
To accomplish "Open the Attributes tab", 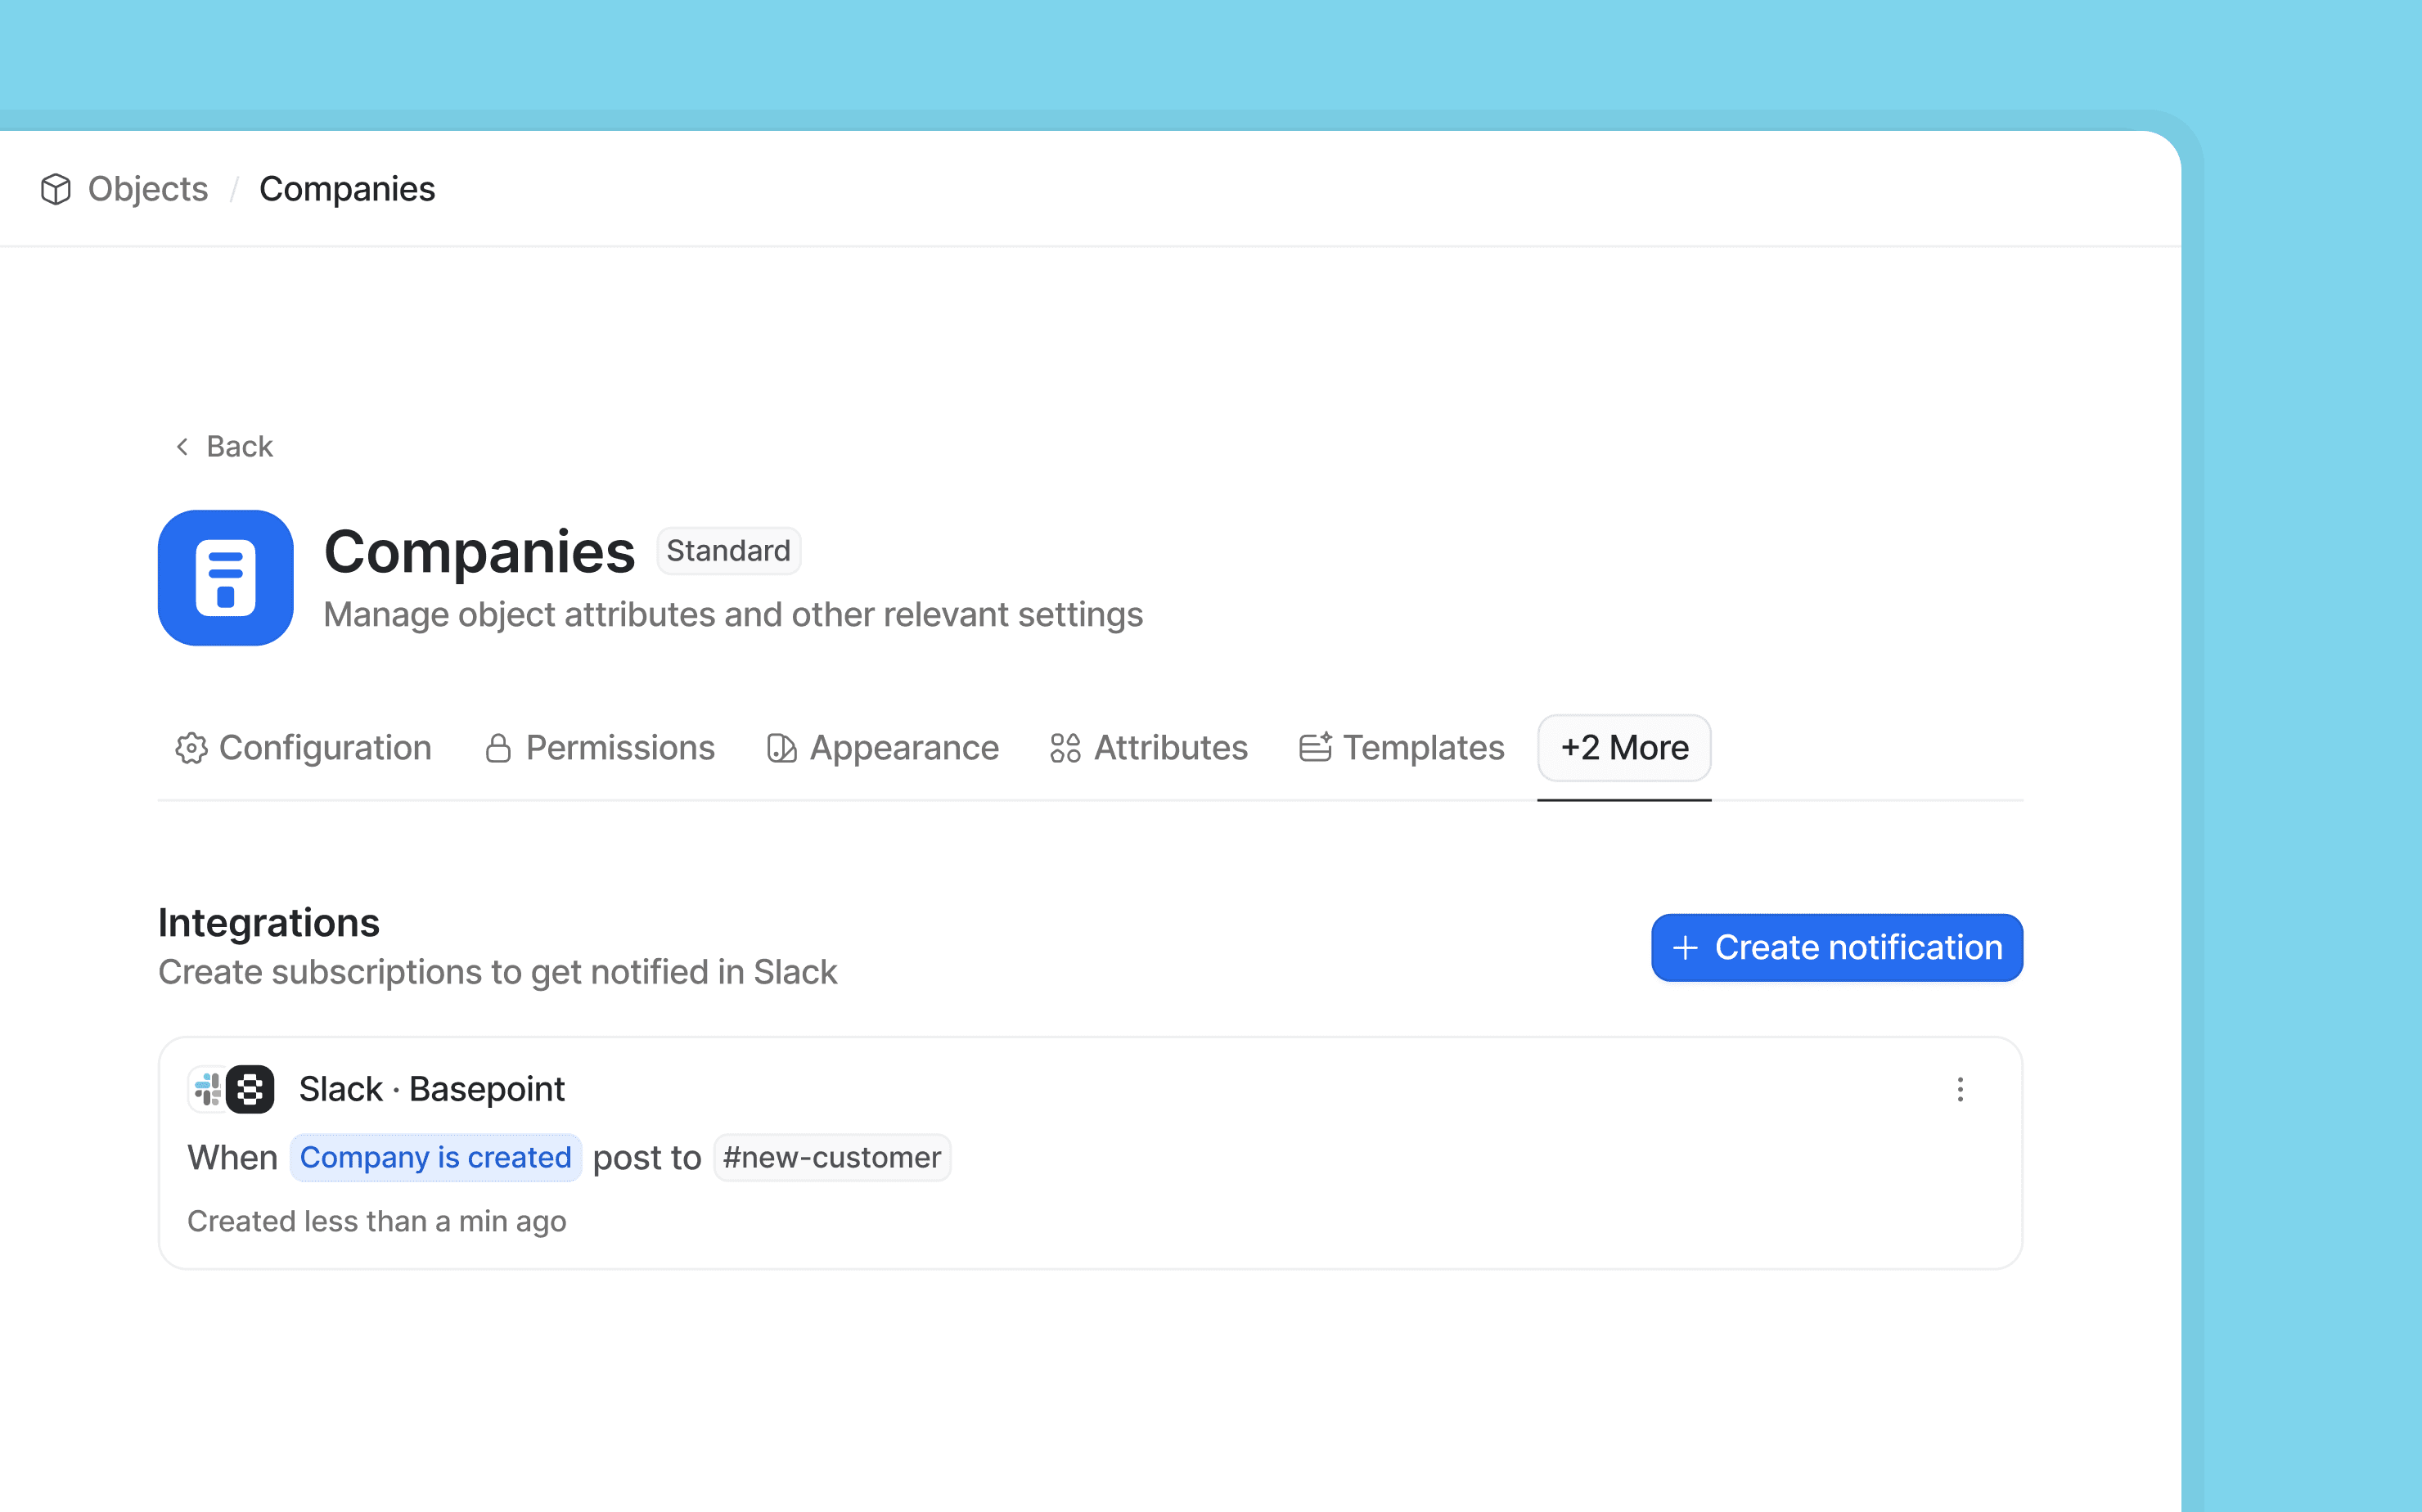I will [1170, 748].
